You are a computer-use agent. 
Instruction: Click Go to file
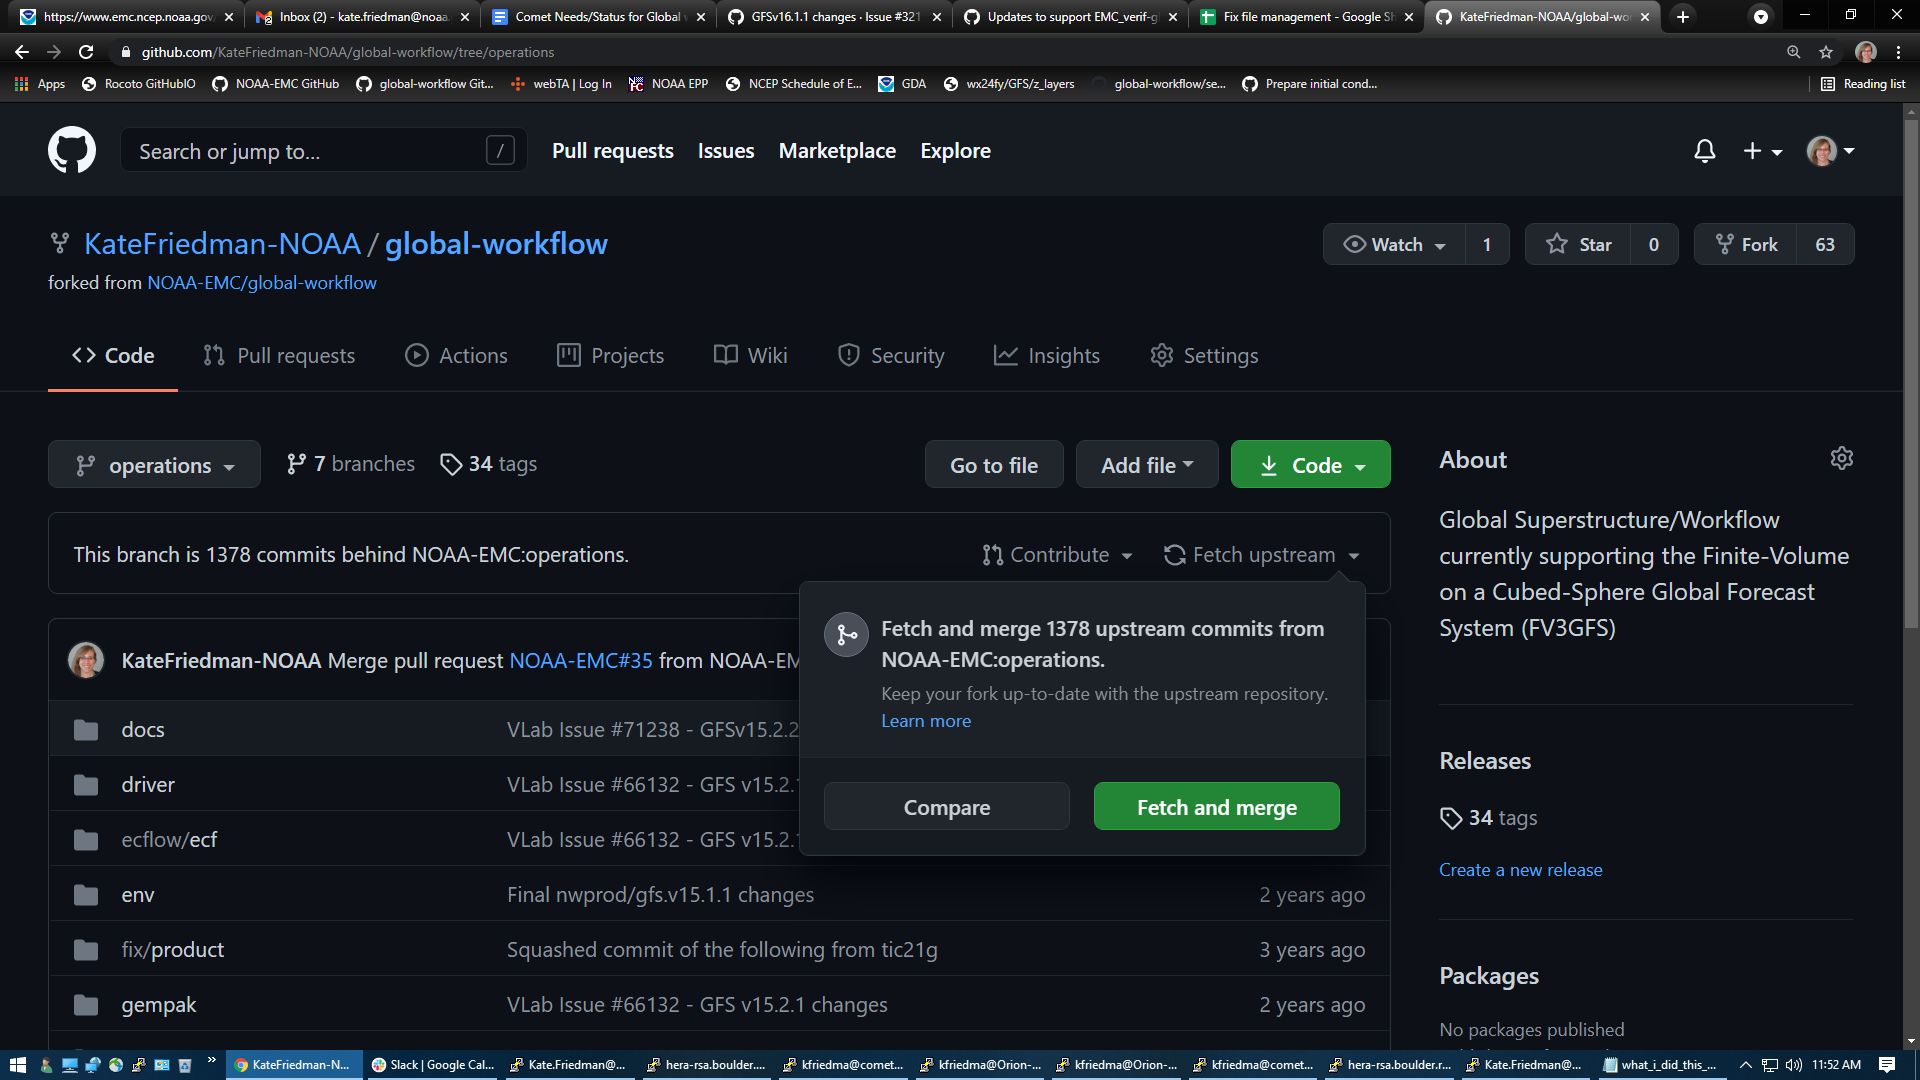(994, 465)
